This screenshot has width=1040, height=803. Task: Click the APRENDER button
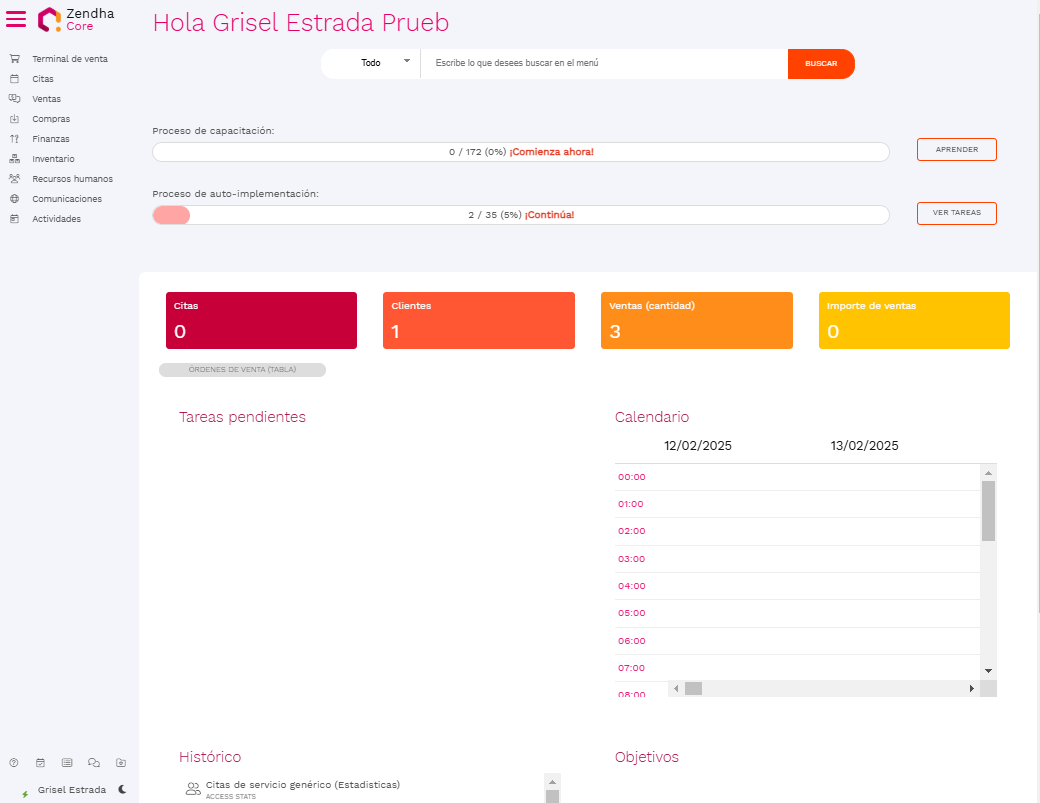pos(956,150)
